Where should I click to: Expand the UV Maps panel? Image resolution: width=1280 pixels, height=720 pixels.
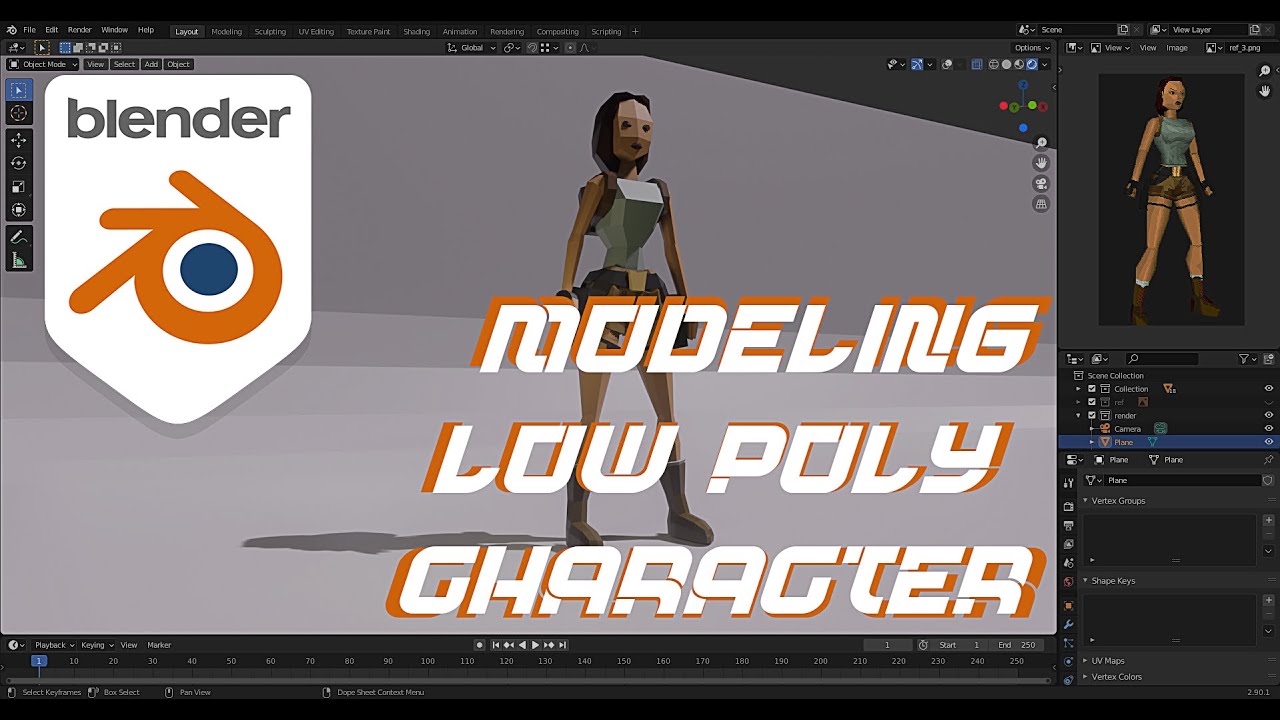click(x=1107, y=661)
